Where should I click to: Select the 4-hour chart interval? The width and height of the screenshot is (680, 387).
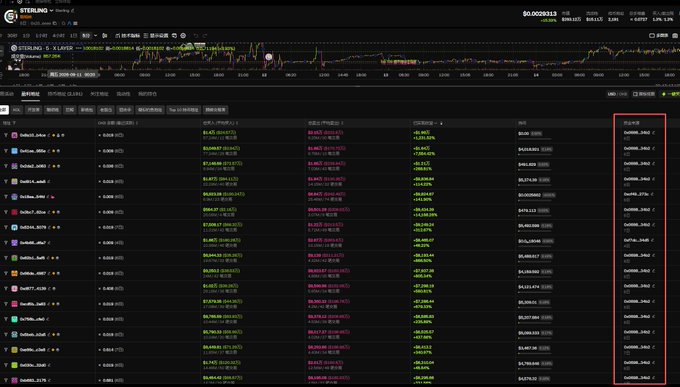tap(58, 36)
